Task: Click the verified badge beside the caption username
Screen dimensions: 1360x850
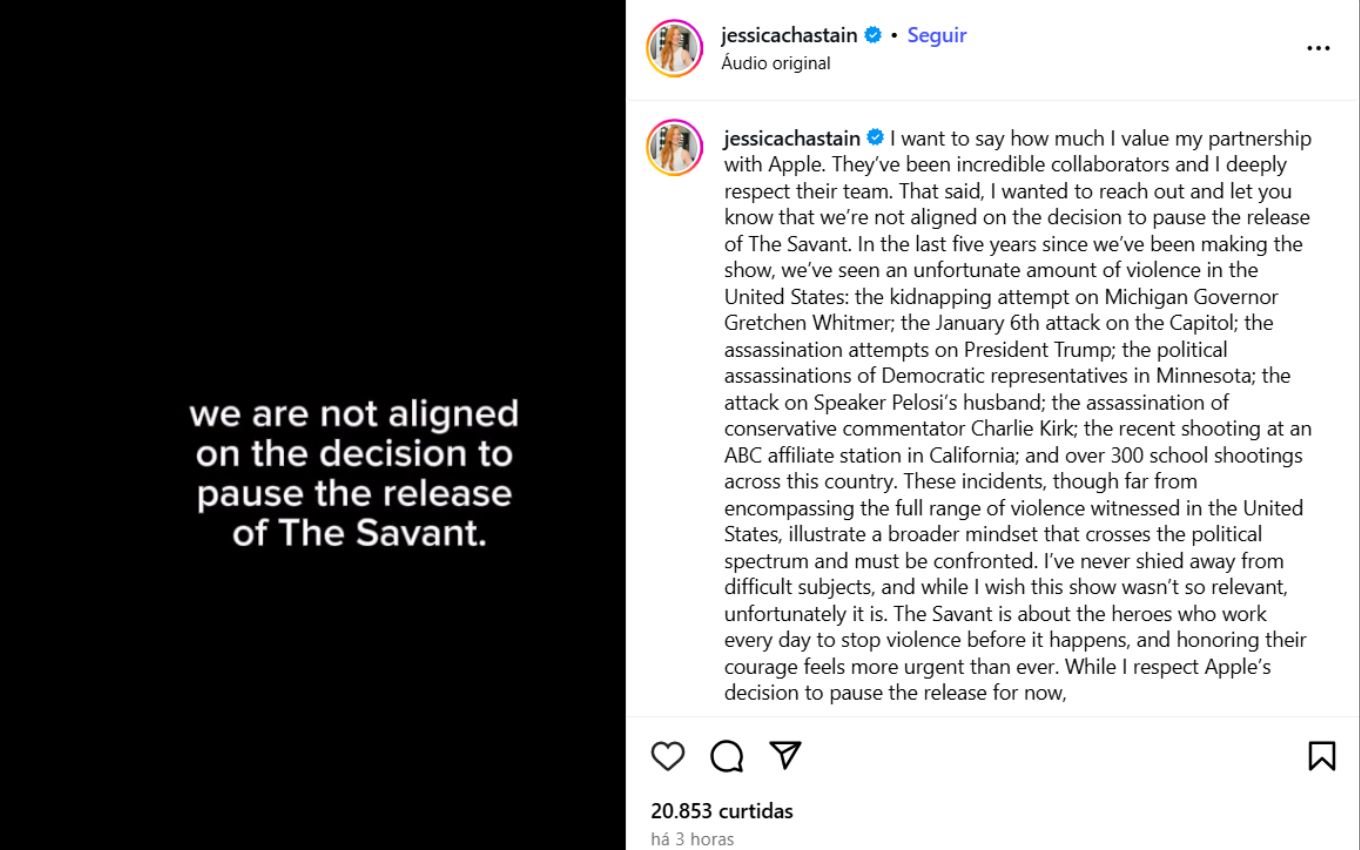Action: point(875,138)
